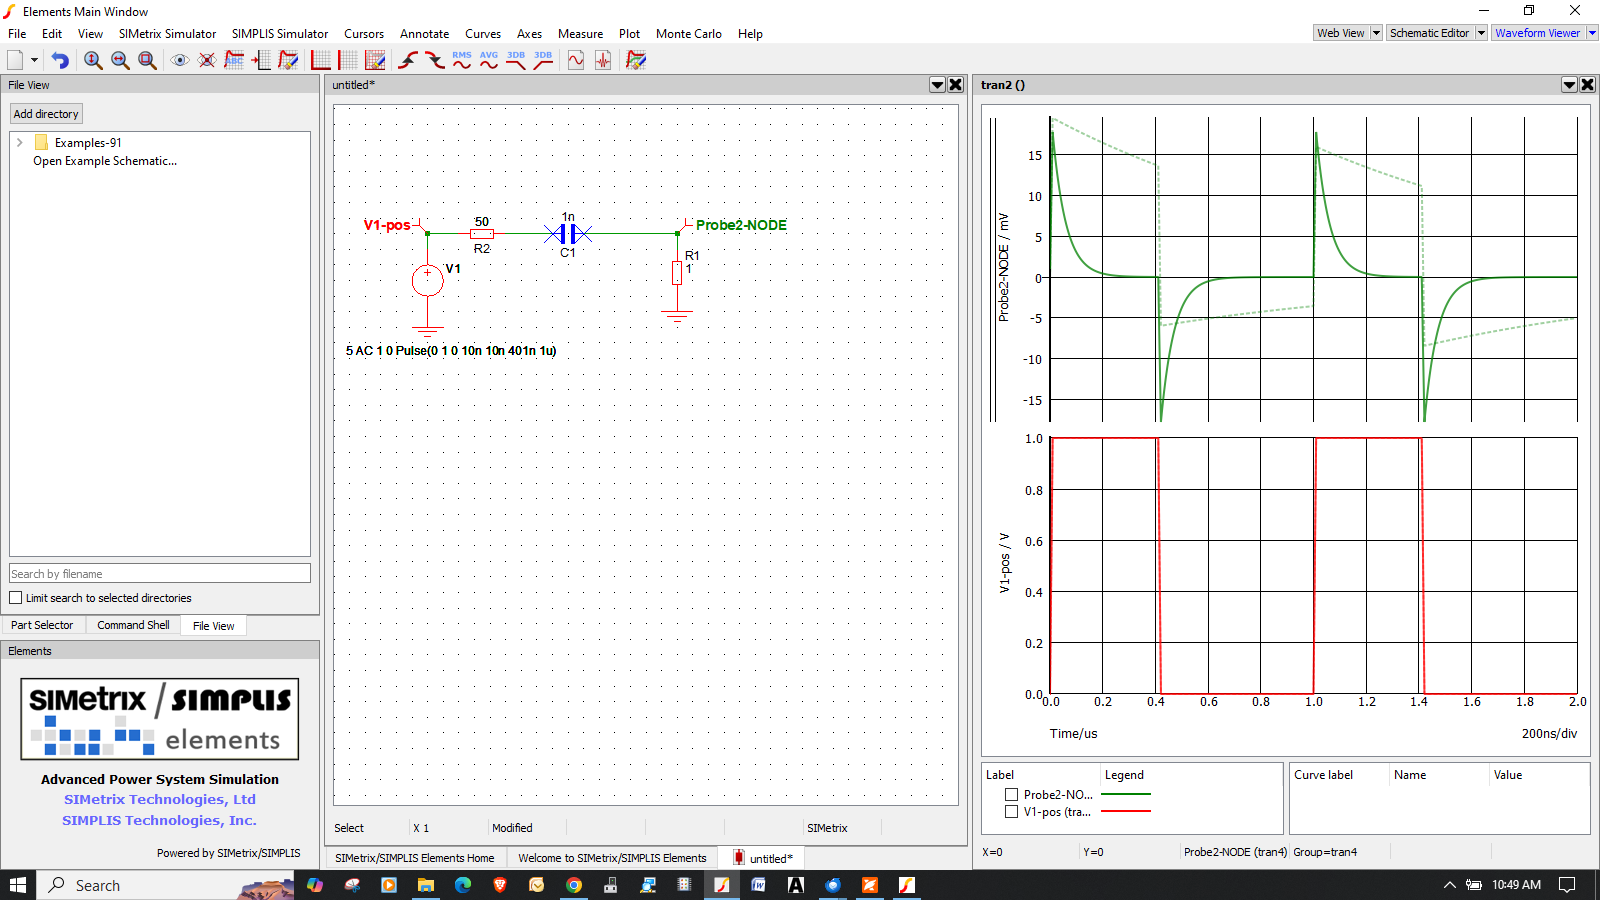Open File Explorer from the taskbar
This screenshot has height=900, width=1600.
click(426, 885)
